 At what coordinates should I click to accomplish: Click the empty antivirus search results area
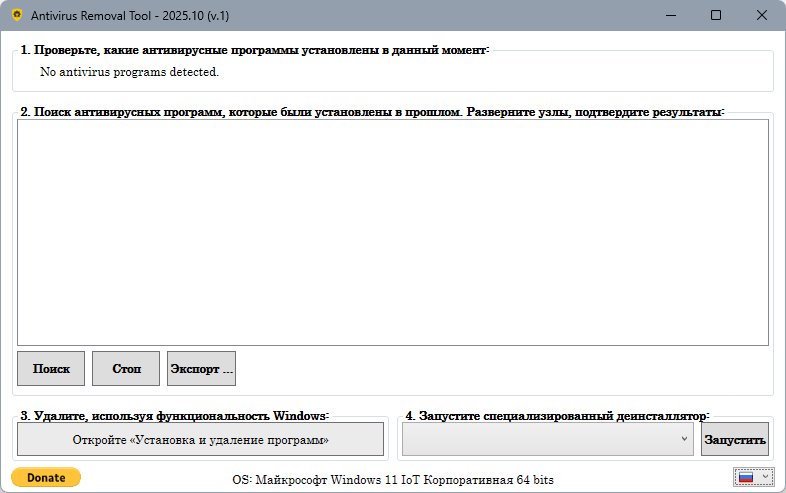pyautogui.click(x=392, y=232)
